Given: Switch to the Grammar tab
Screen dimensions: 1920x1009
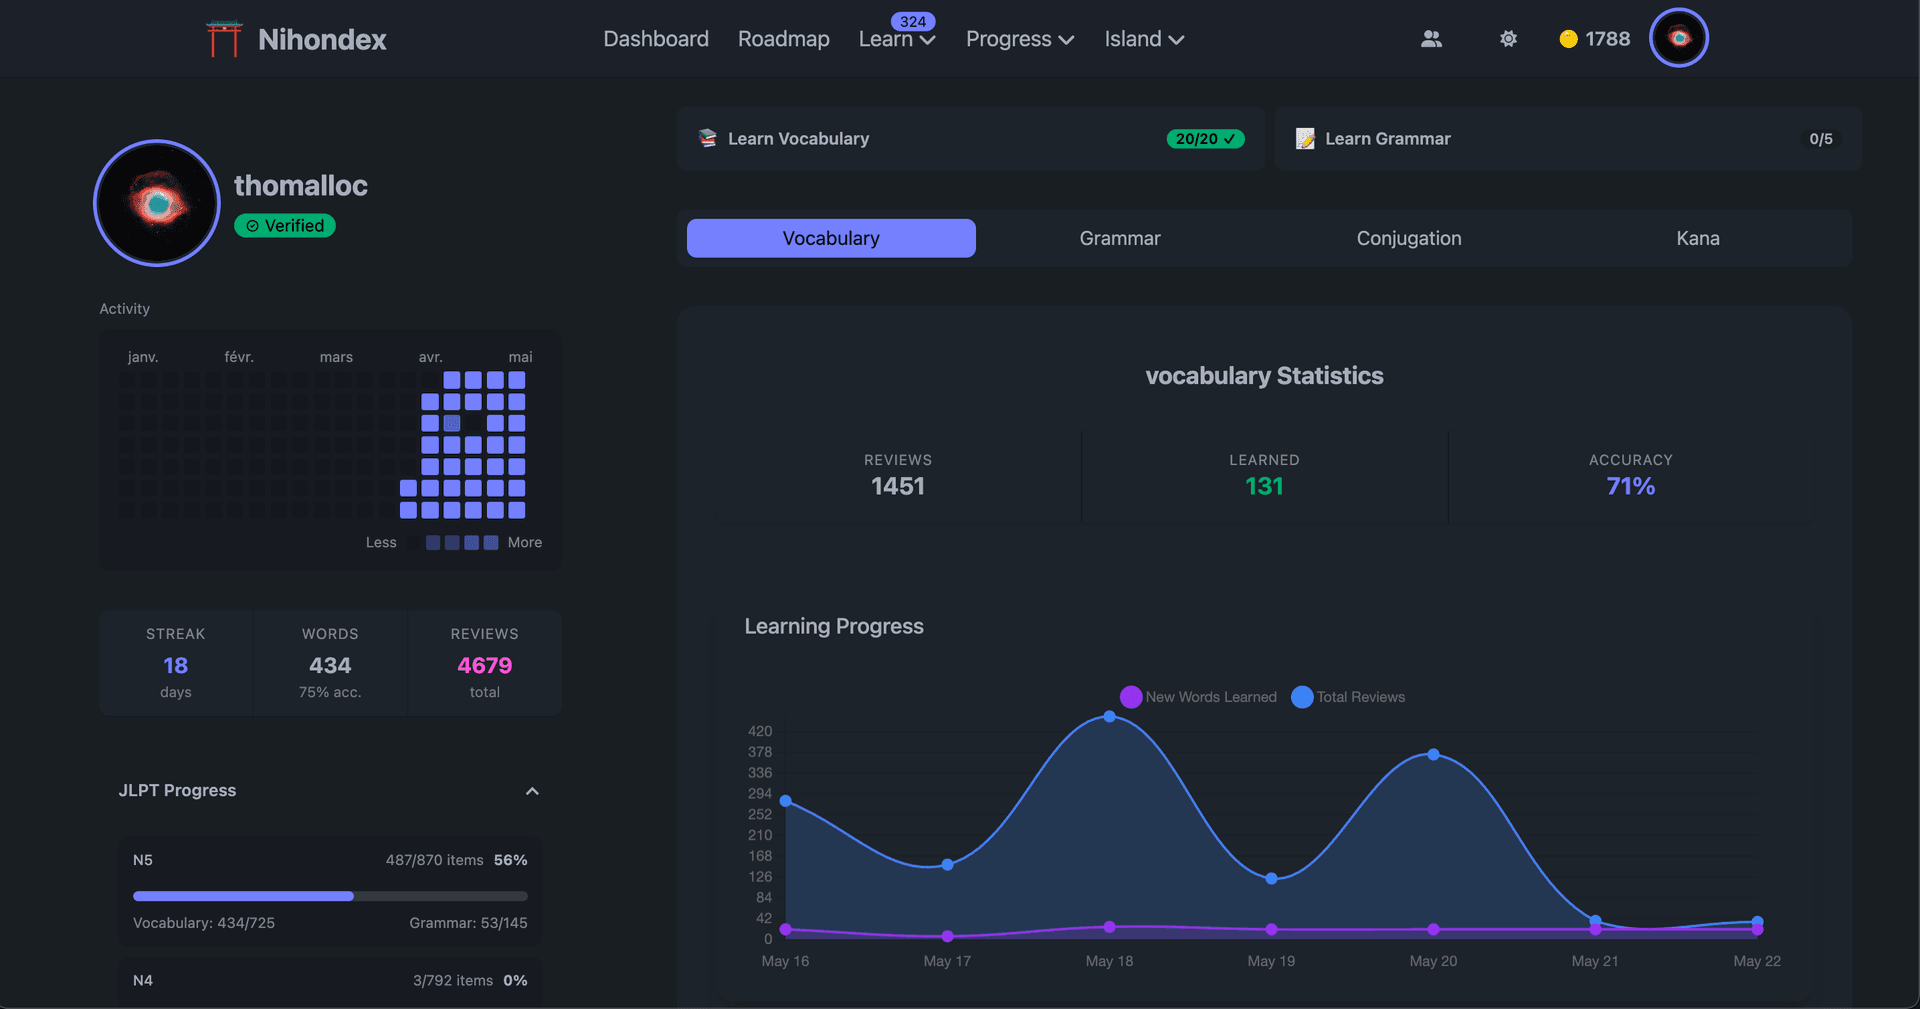Looking at the screenshot, I should [x=1120, y=238].
